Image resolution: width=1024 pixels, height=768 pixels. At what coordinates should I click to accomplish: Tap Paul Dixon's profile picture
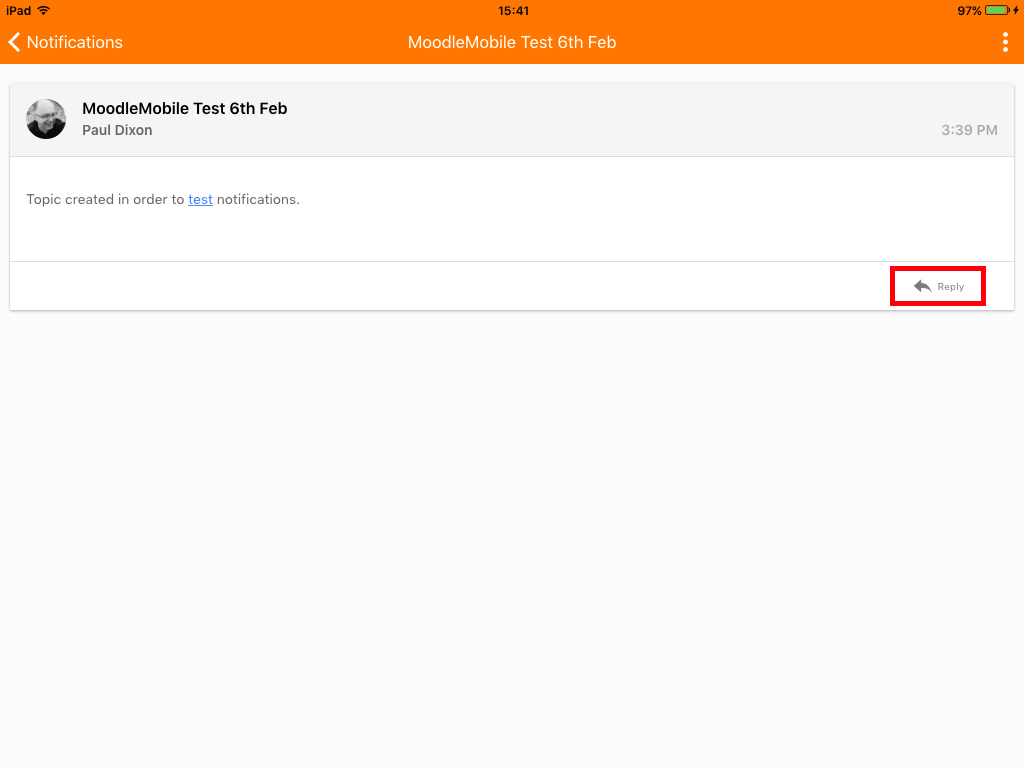(46, 119)
